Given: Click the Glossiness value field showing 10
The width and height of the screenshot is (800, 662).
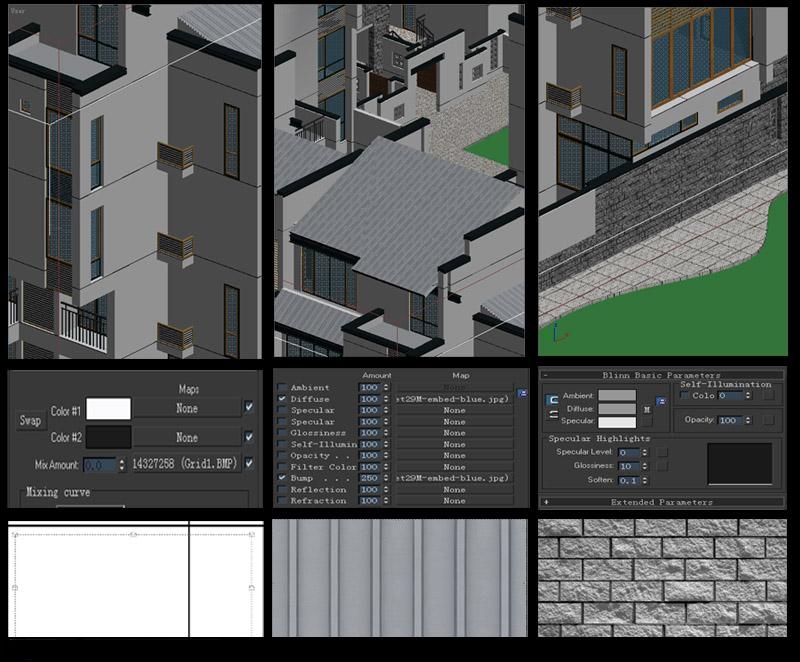Looking at the screenshot, I should (629, 466).
